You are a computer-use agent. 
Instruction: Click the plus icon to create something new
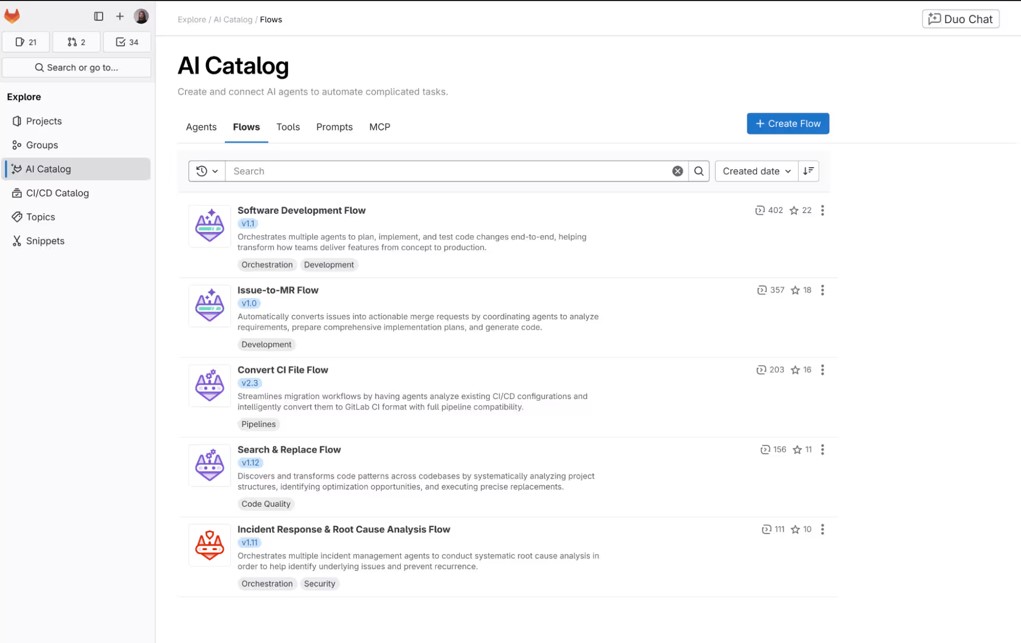pos(120,16)
